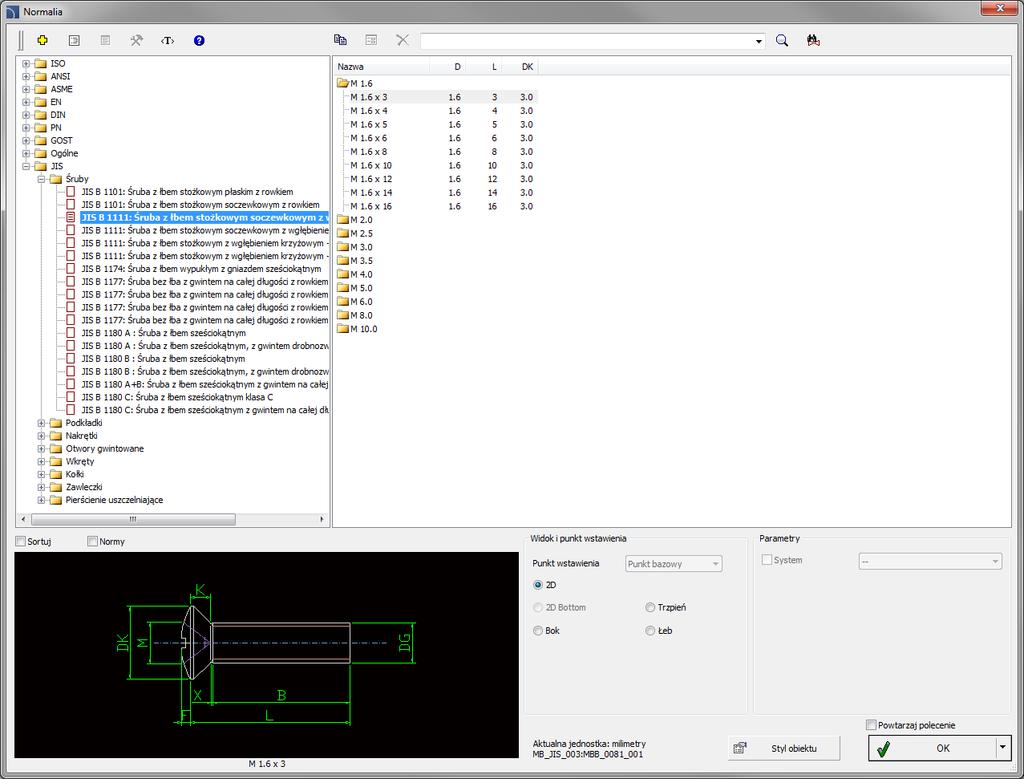Viewport: 1024px width, 779px height.
Task: Click the page-with-arrow toolbar icon
Action: tap(74, 40)
